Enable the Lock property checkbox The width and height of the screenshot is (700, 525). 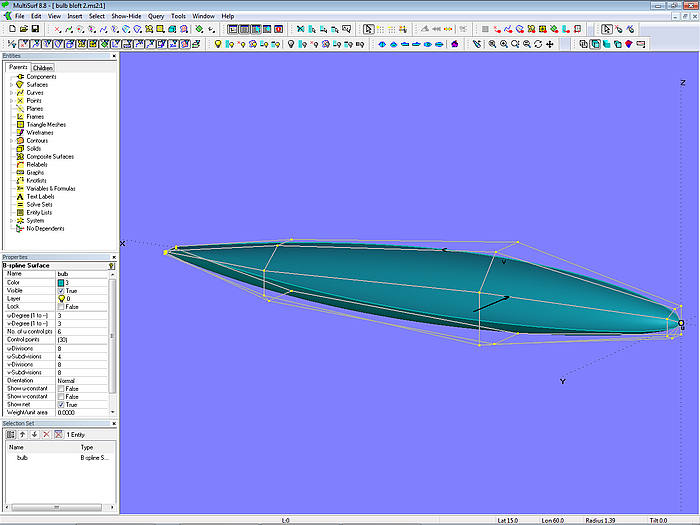click(62, 306)
